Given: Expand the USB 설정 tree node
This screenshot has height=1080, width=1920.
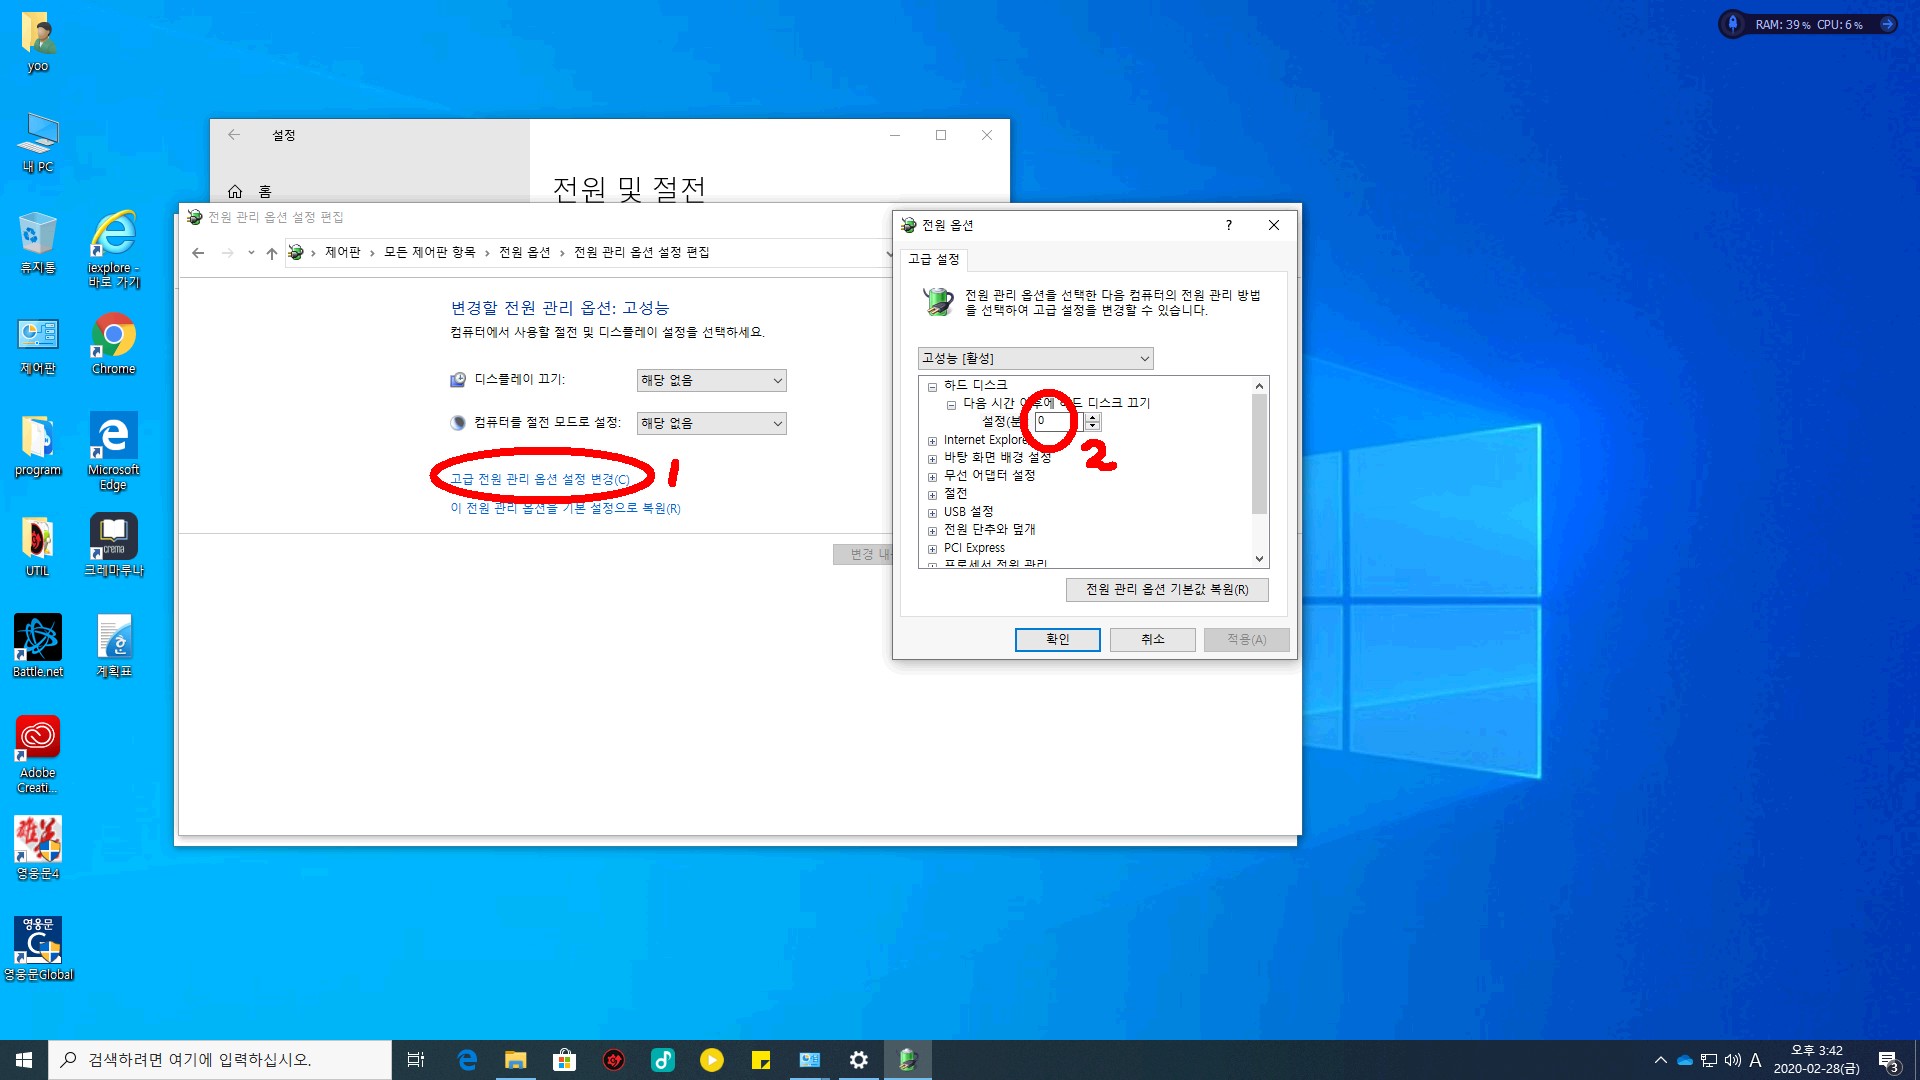Looking at the screenshot, I should 932,513.
